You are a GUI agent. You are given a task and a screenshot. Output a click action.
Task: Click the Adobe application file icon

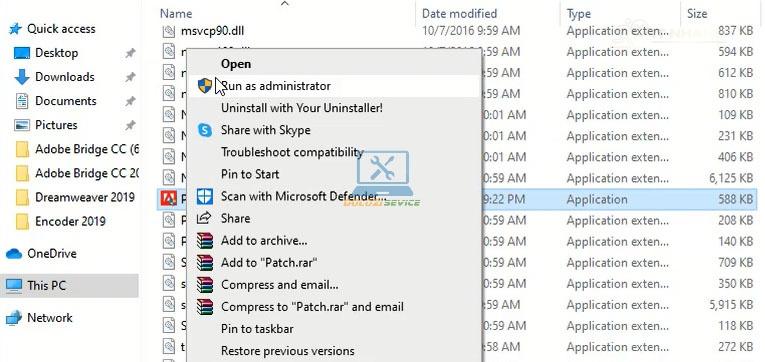point(169,199)
